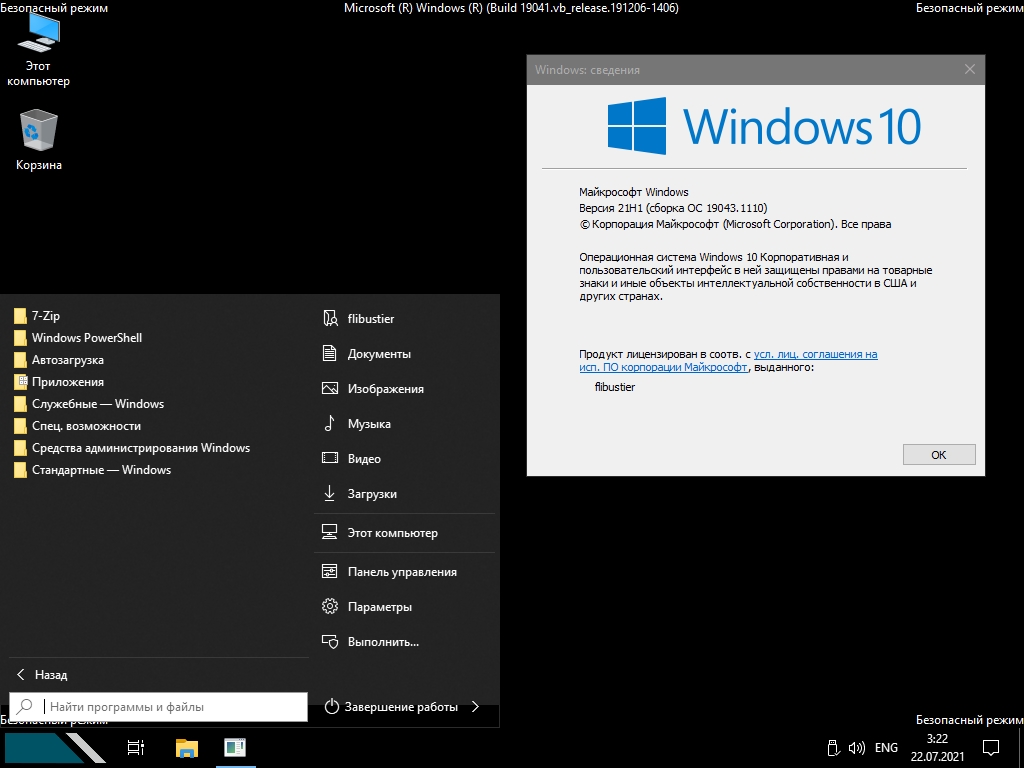This screenshot has width=1024, height=768.
Task: Open the shutdown options arrow
Action: click(x=475, y=707)
